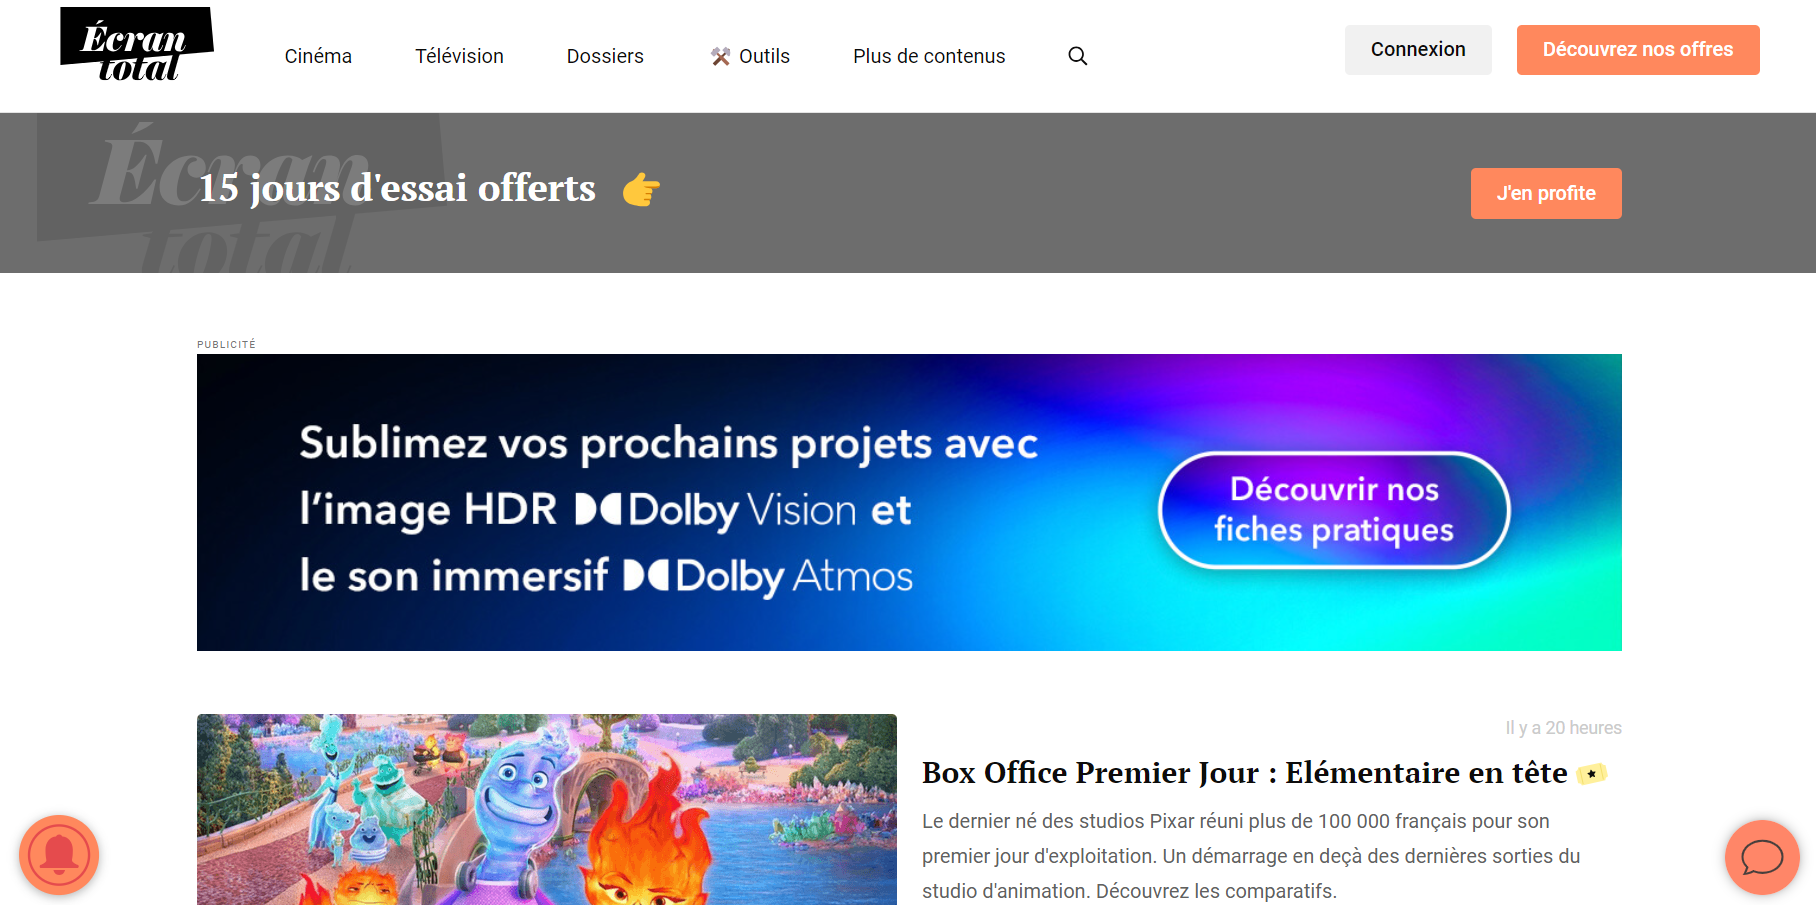The height and width of the screenshot is (905, 1816).
Task: Open the Cinéma menu
Action: [318, 56]
